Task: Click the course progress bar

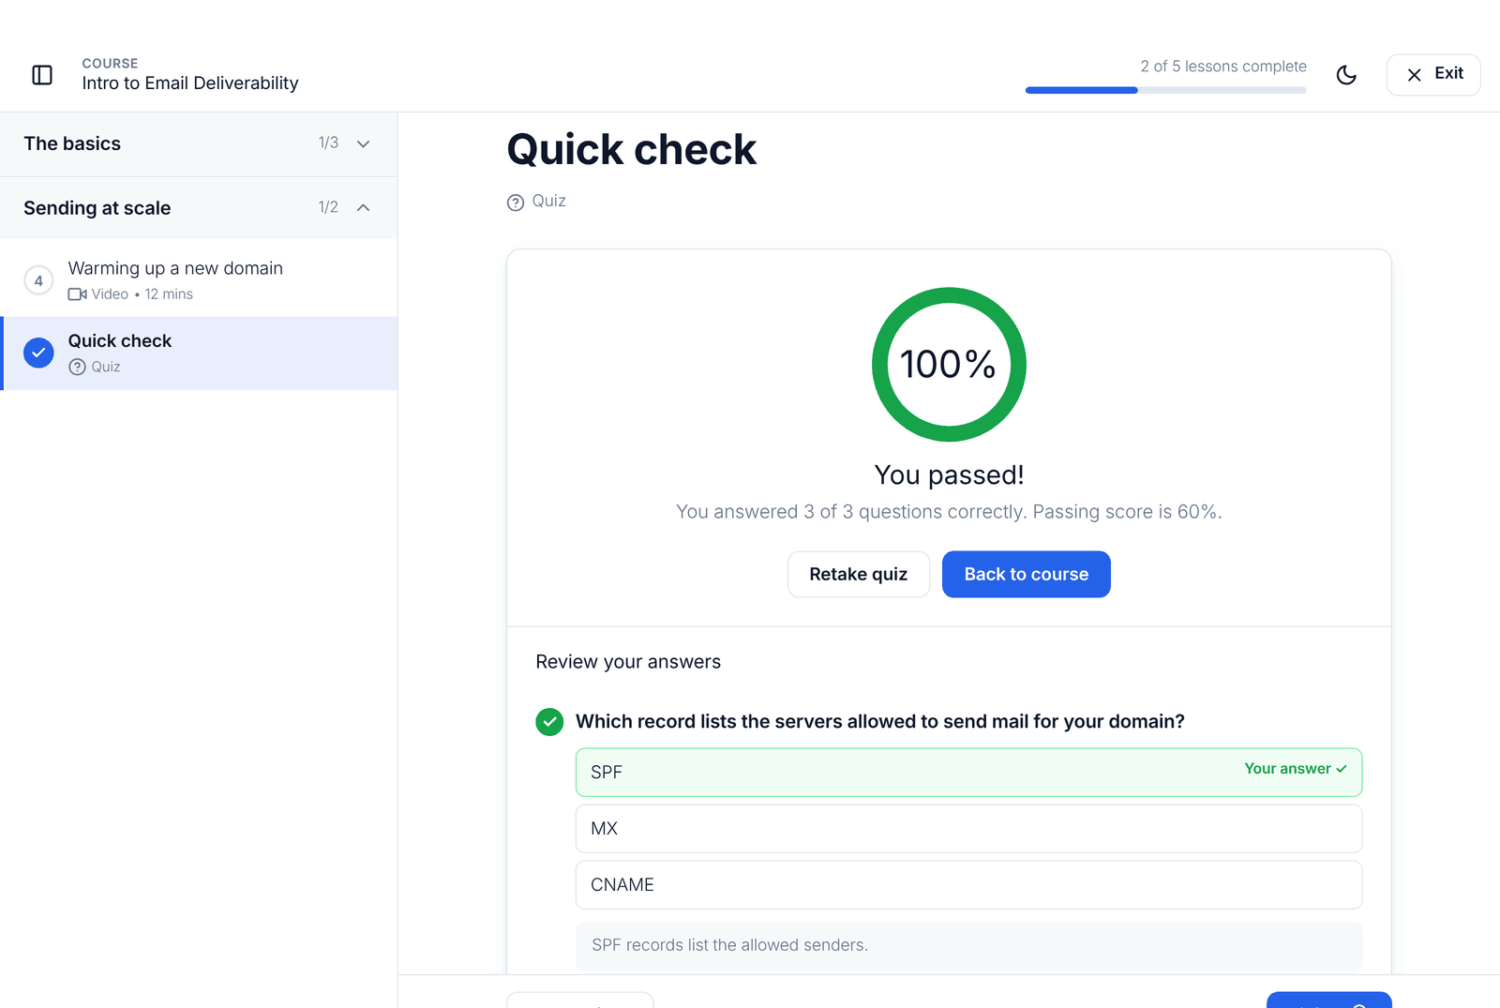Action: coord(1165,90)
